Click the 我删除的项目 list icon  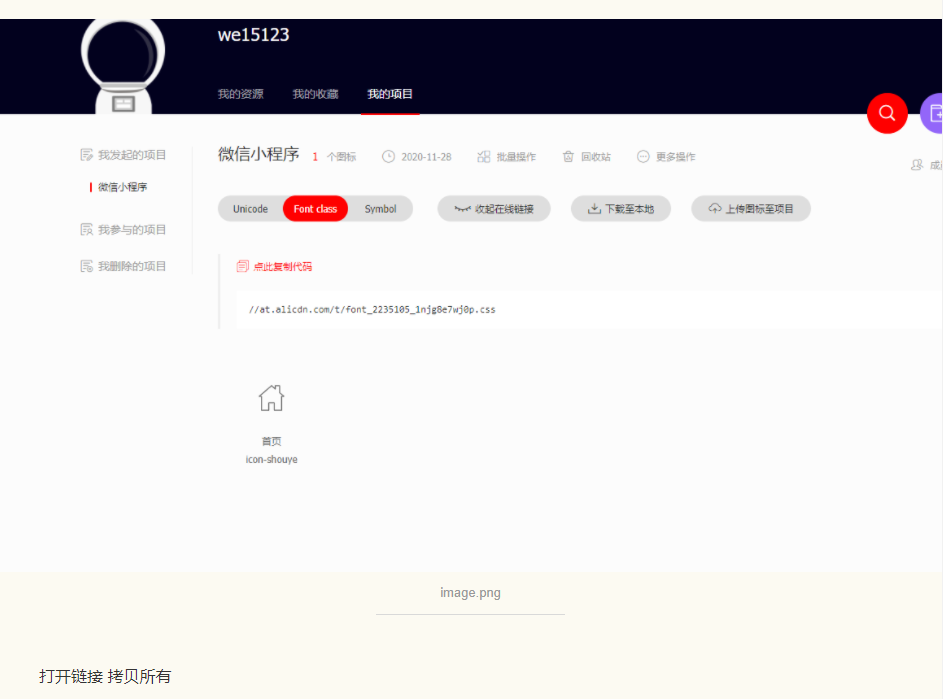coord(87,266)
